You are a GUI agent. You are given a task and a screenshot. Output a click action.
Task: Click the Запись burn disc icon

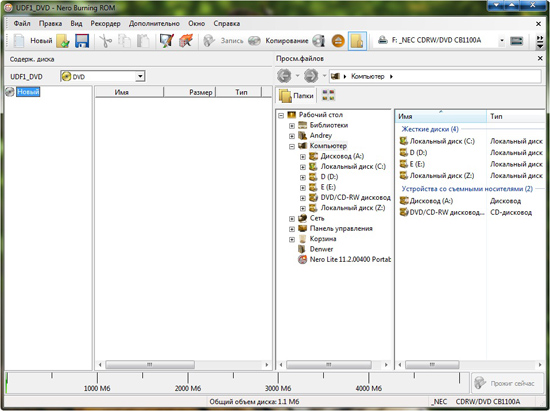click(x=209, y=41)
